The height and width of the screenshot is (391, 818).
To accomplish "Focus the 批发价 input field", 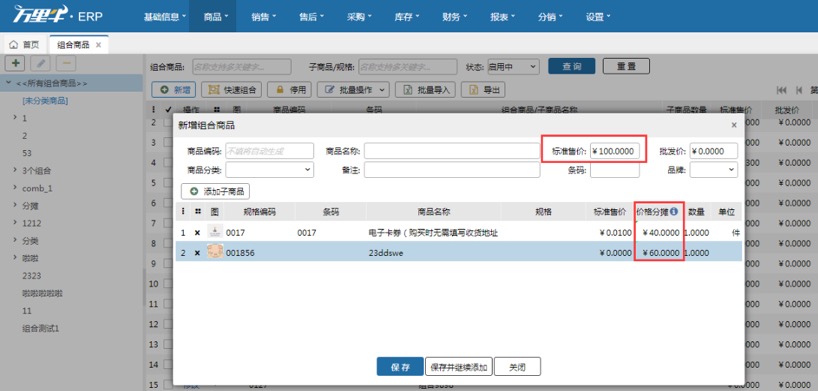I will tap(714, 151).
